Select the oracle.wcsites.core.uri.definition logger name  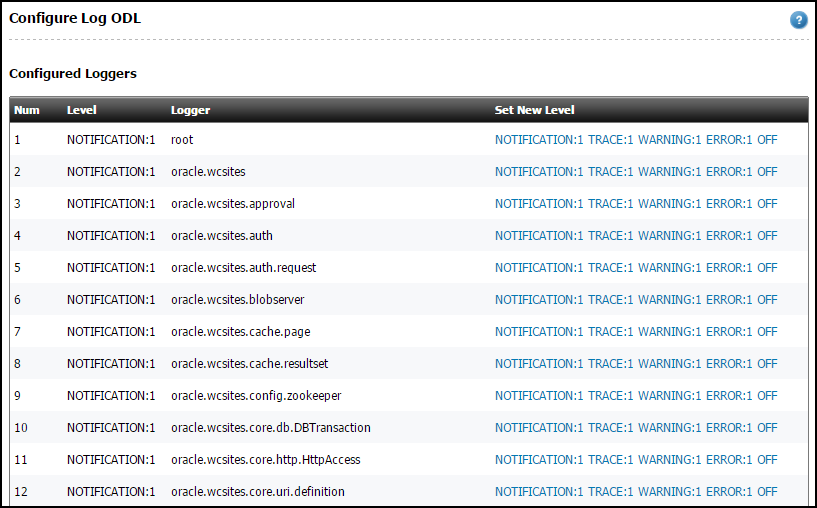pyautogui.click(x=257, y=491)
